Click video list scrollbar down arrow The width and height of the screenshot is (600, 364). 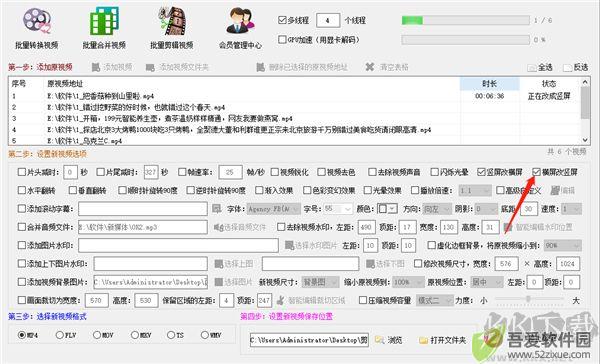click(585, 140)
